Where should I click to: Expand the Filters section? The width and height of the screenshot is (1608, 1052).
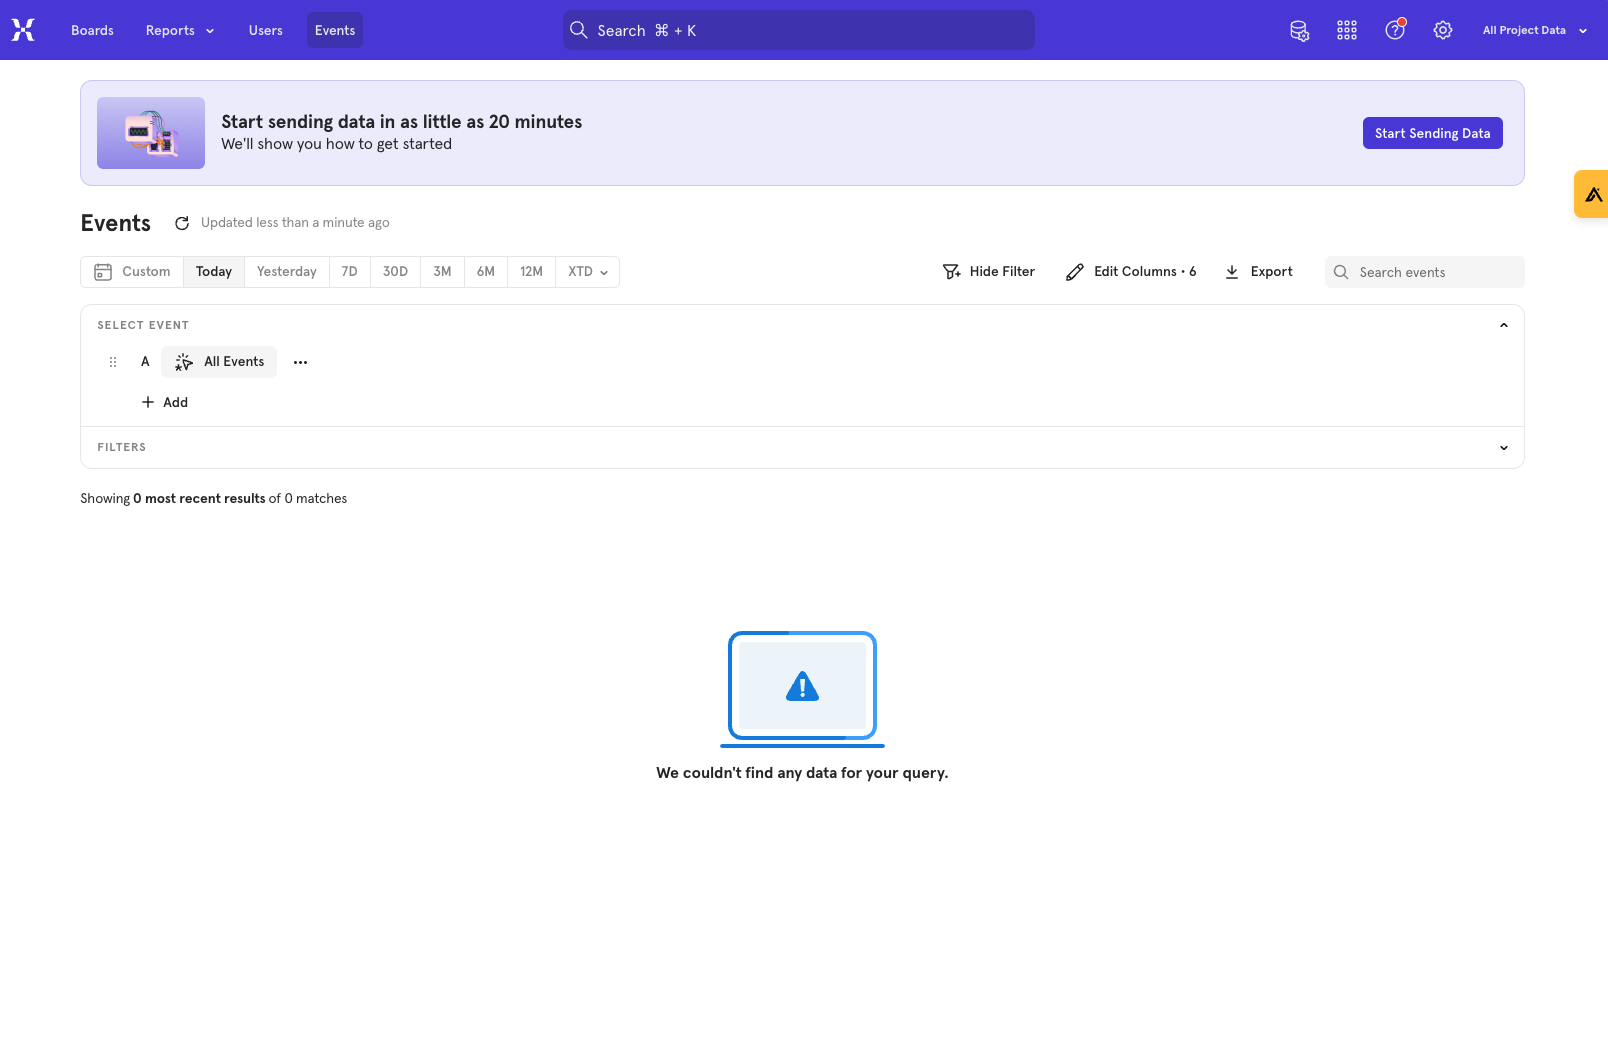pyautogui.click(x=1503, y=448)
